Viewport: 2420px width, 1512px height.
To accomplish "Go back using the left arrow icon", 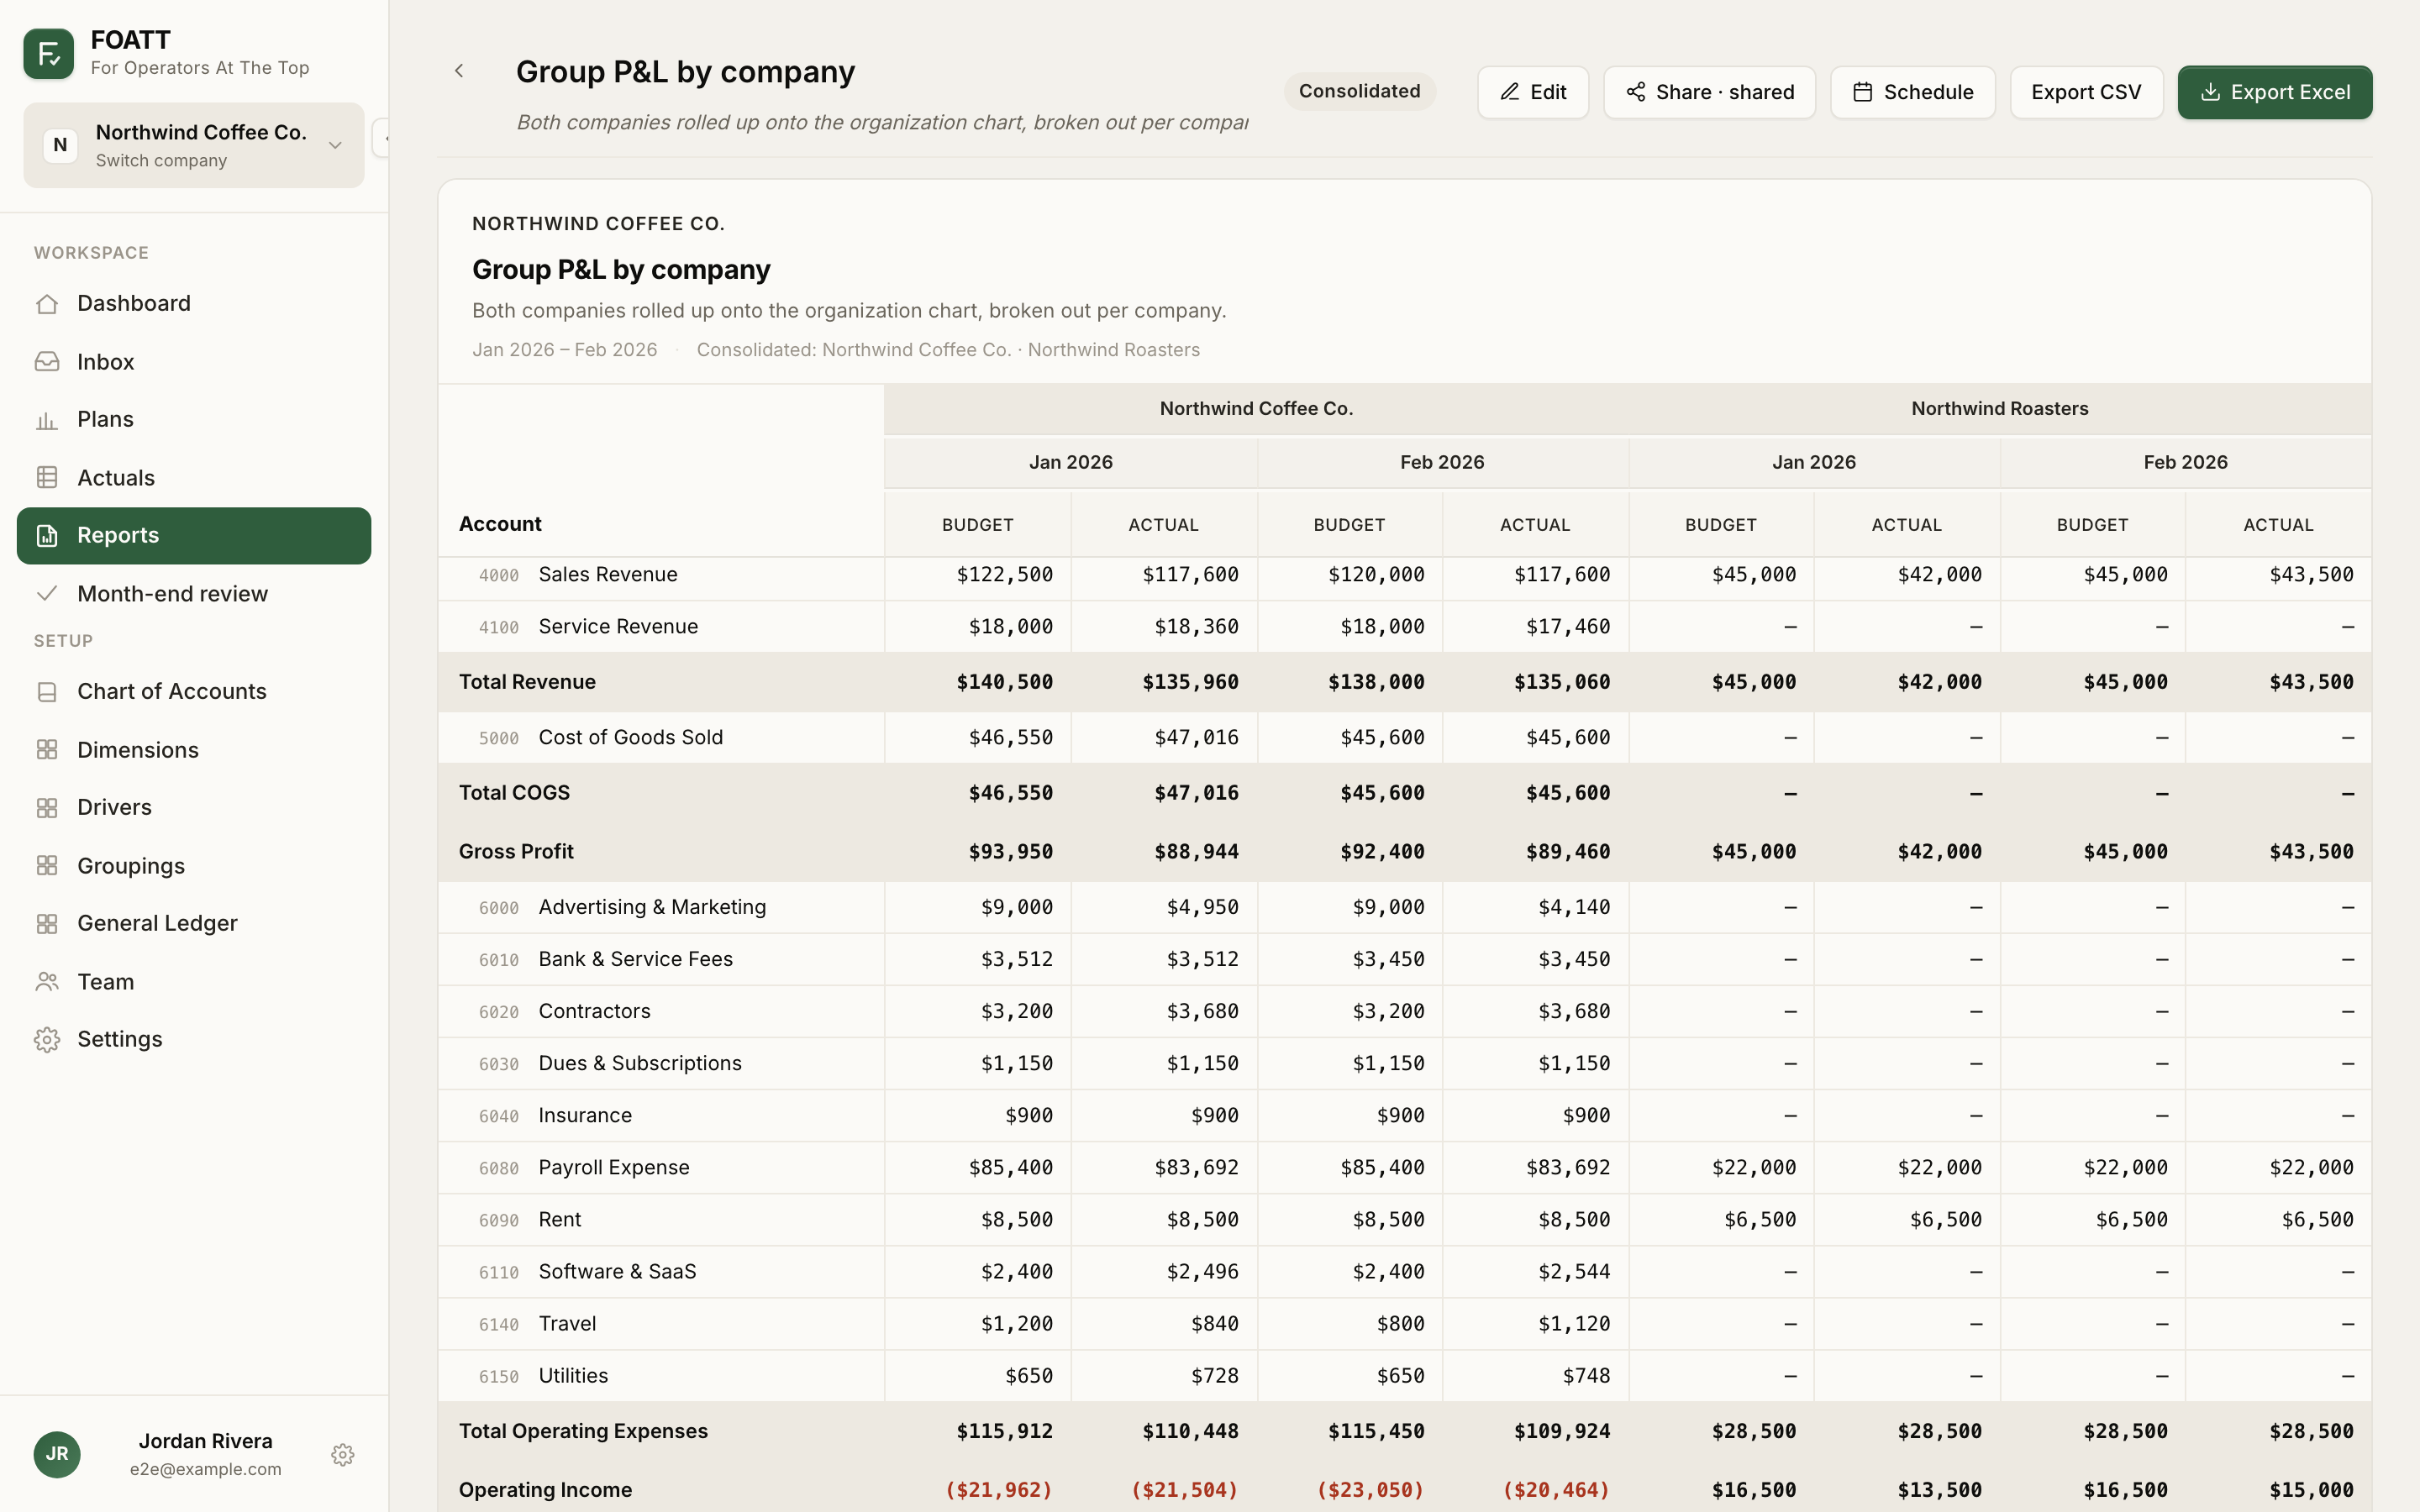I will pos(459,70).
